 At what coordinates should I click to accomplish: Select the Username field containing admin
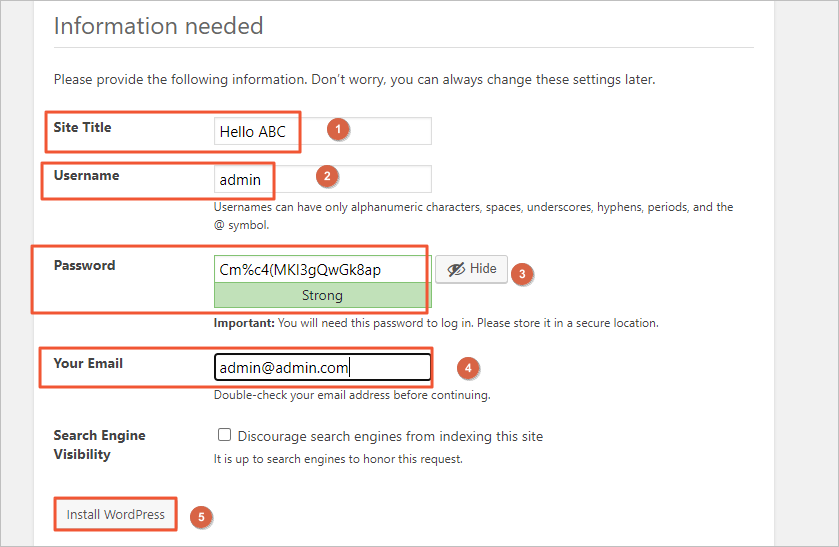[x=323, y=179]
